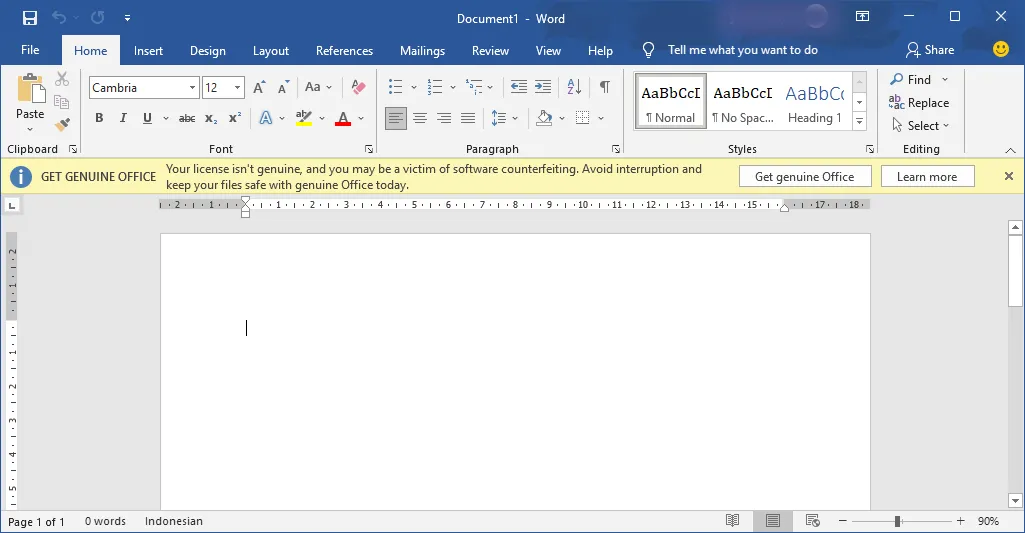The image size is (1025, 533).
Task: Toggle Bold formatting
Action: click(99, 118)
